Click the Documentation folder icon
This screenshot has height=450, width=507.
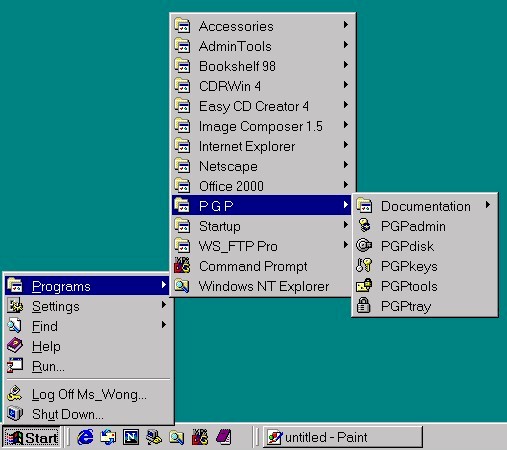[x=364, y=206]
